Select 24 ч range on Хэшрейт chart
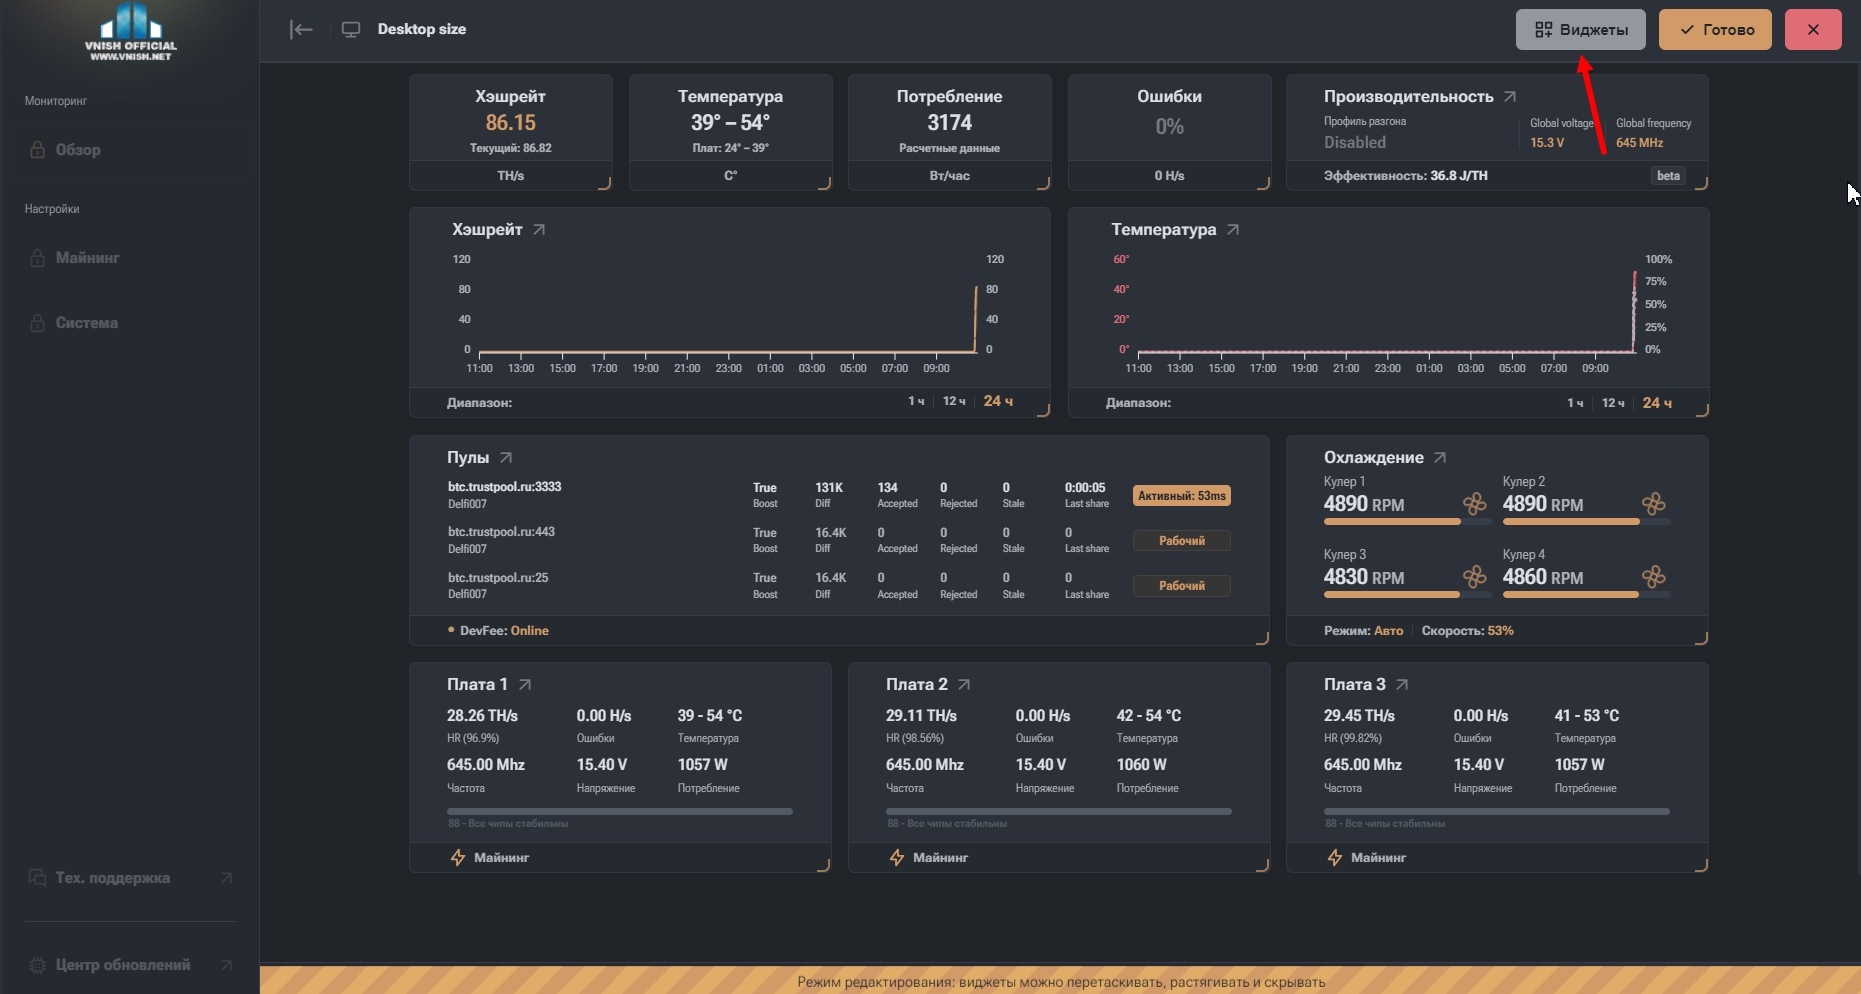1861x994 pixels. point(998,401)
